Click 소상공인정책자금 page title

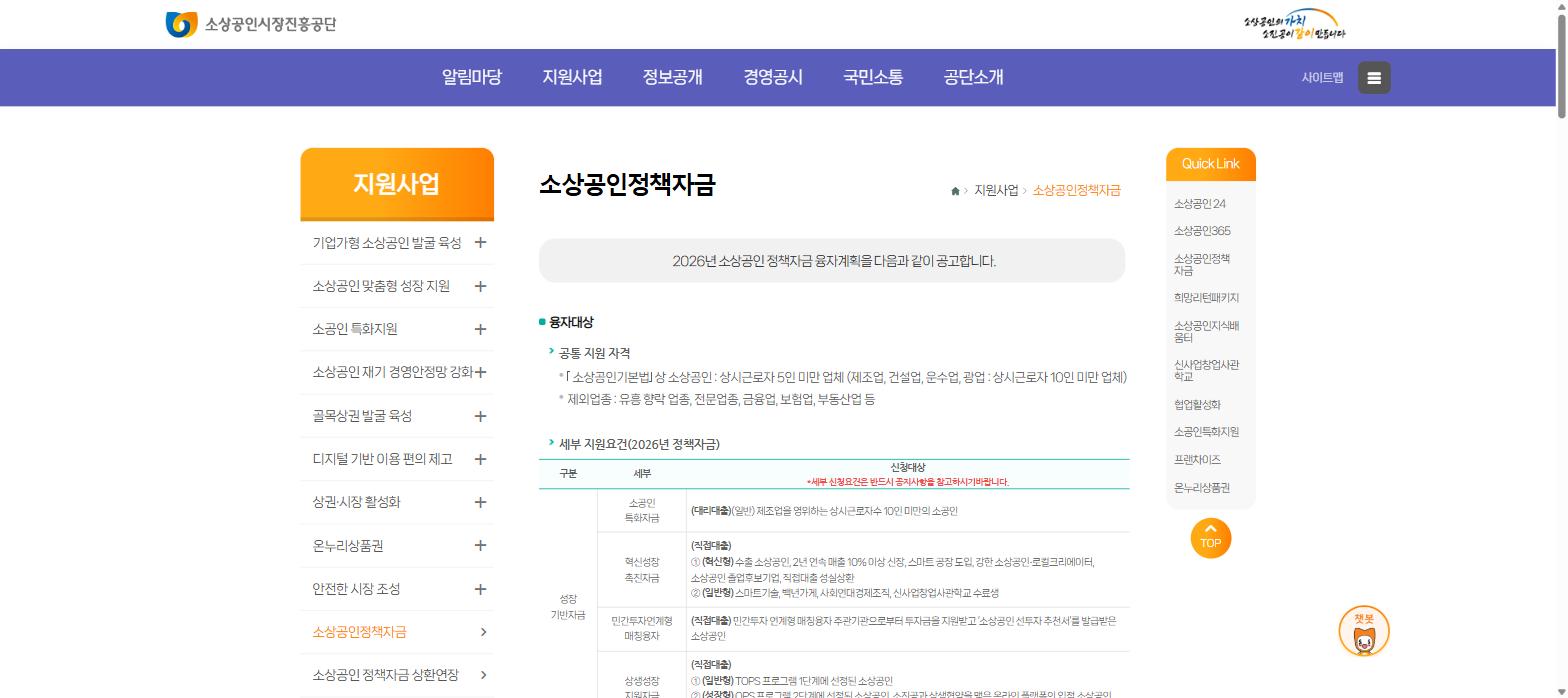click(x=627, y=185)
